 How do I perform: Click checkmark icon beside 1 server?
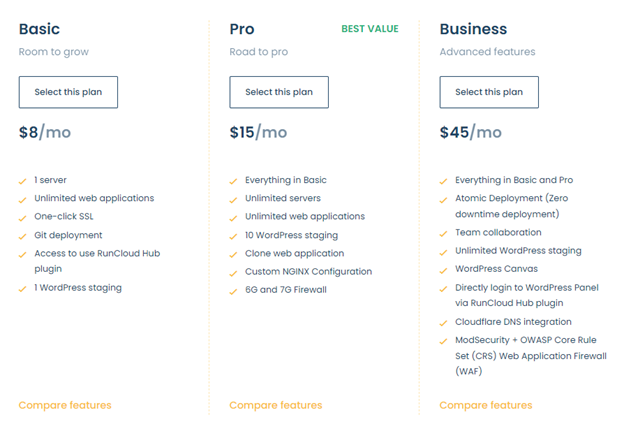click(x=22, y=181)
